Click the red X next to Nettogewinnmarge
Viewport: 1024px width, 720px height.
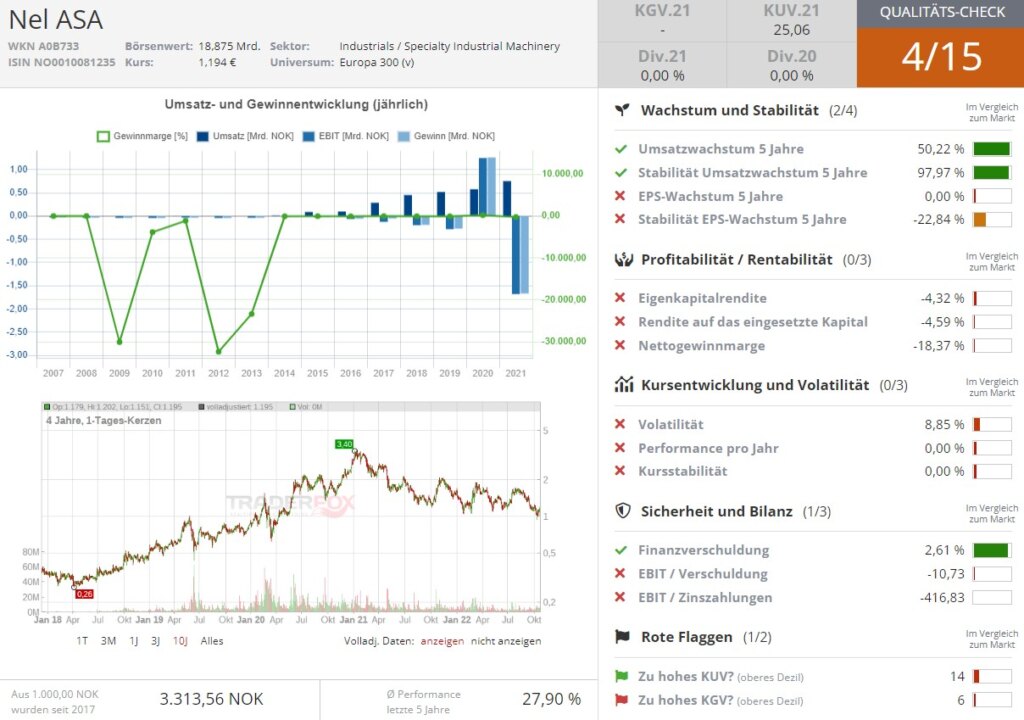(620, 345)
